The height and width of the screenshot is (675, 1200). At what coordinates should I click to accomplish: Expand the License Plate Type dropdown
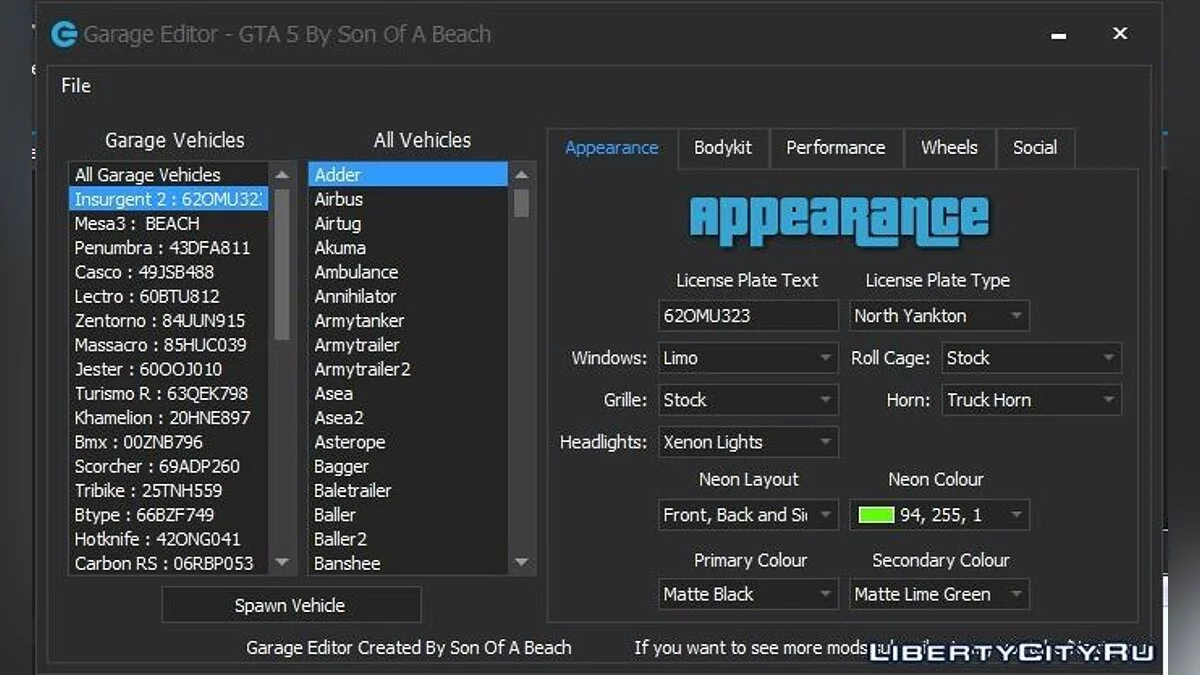click(x=939, y=316)
